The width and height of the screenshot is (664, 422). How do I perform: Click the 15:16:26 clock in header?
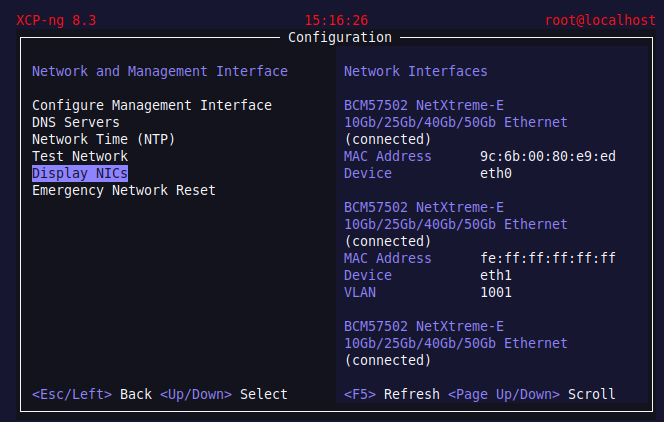(x=336, y=20)
